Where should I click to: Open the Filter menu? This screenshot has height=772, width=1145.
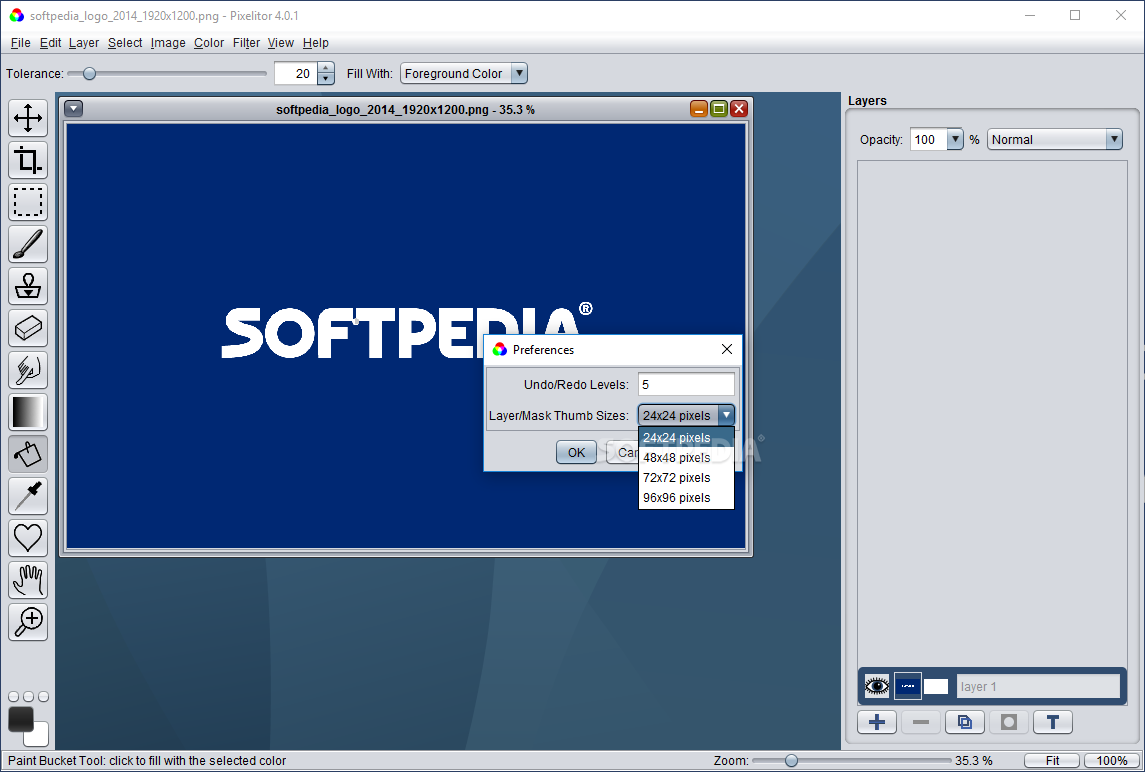246,42
